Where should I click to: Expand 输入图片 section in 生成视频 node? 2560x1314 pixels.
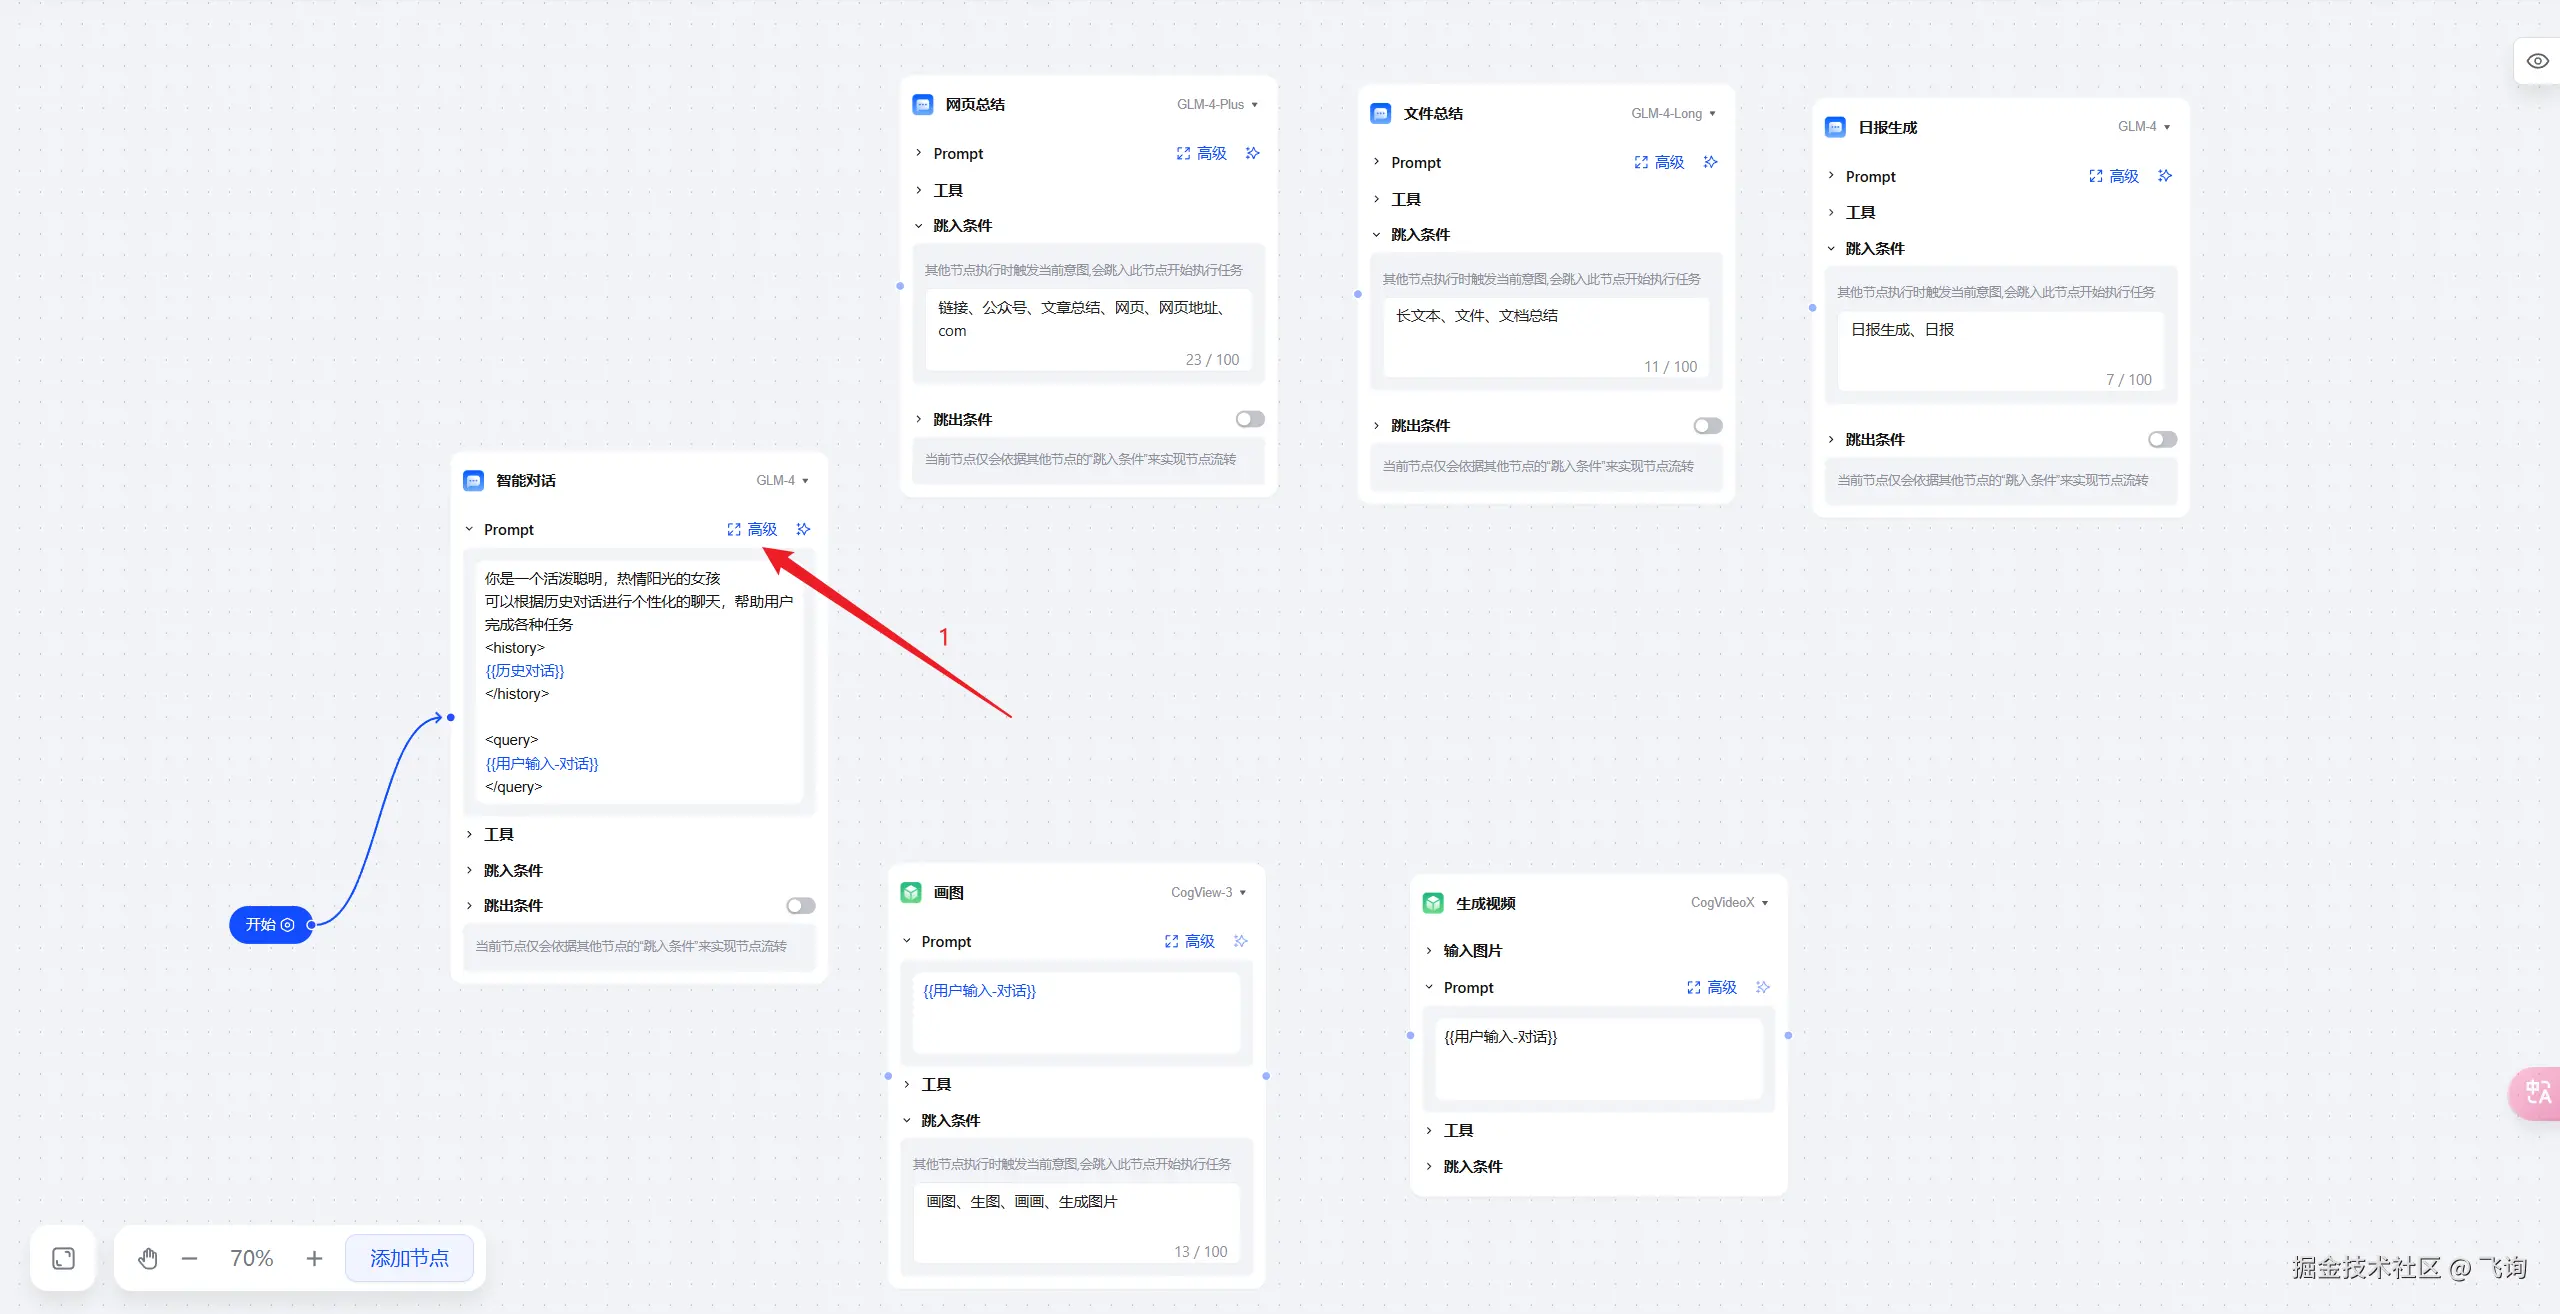tap(1472, 951)
